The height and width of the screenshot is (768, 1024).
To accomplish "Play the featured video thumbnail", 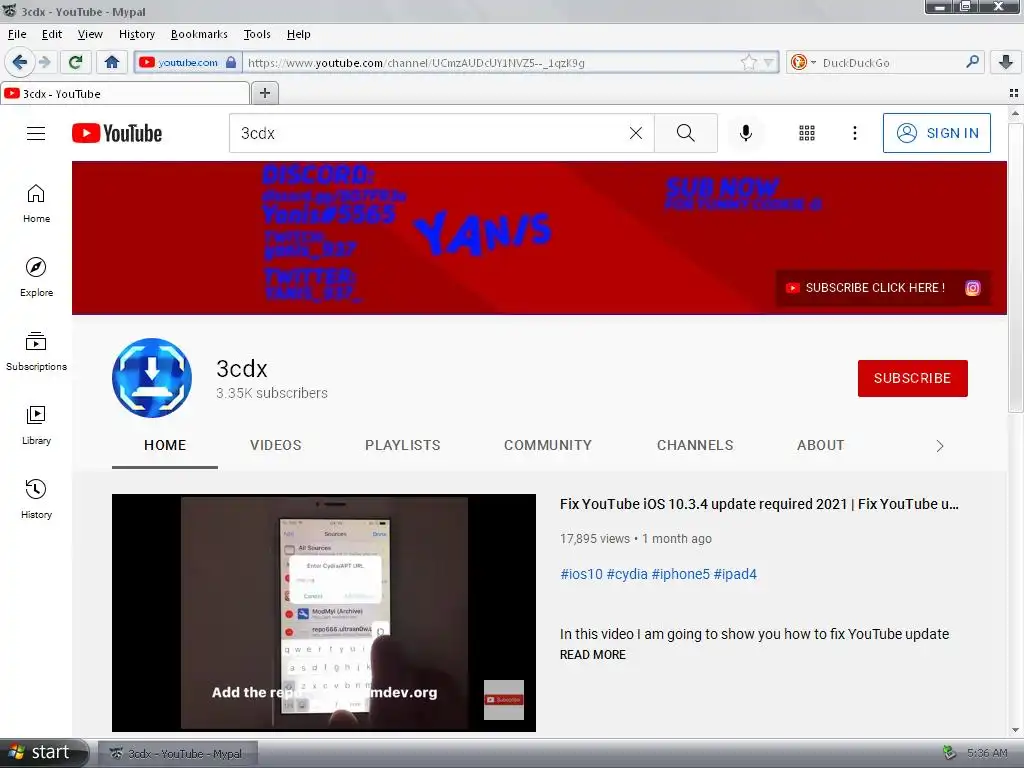I will 323,613.
